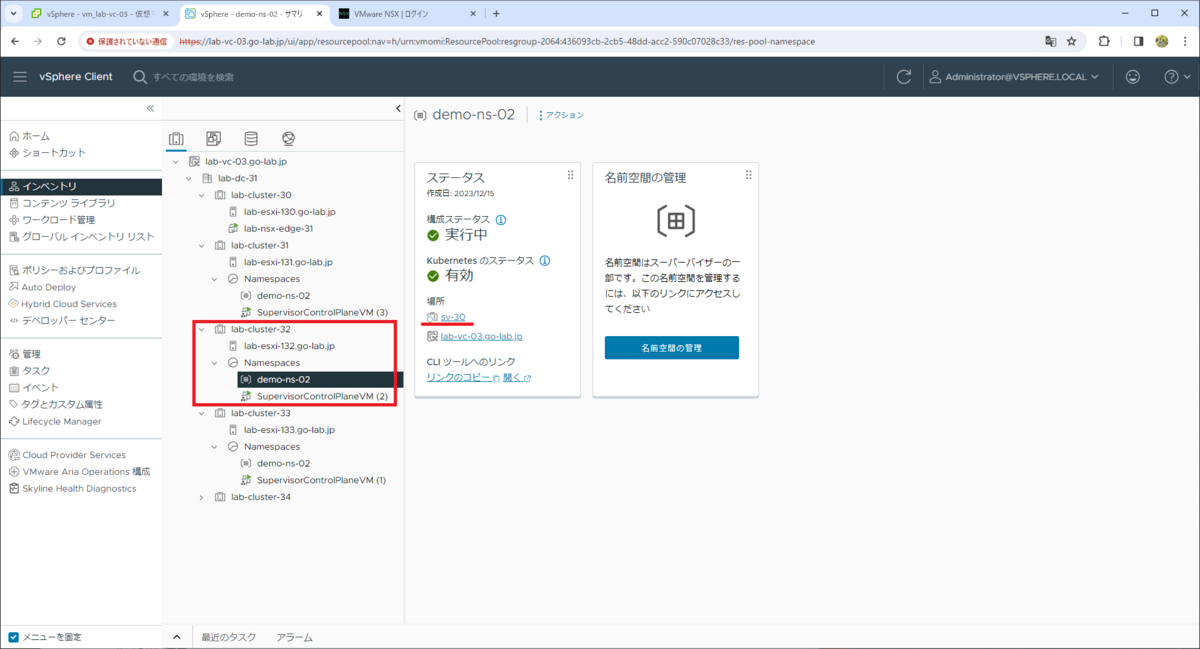1200x649 pixels.
Task: Select Storage inventory view icon
Action: tap(251, 139)
